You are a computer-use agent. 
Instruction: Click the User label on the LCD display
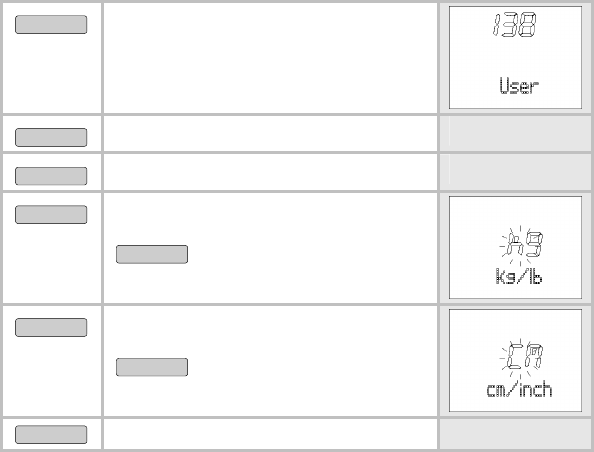[x=519, y=86]
